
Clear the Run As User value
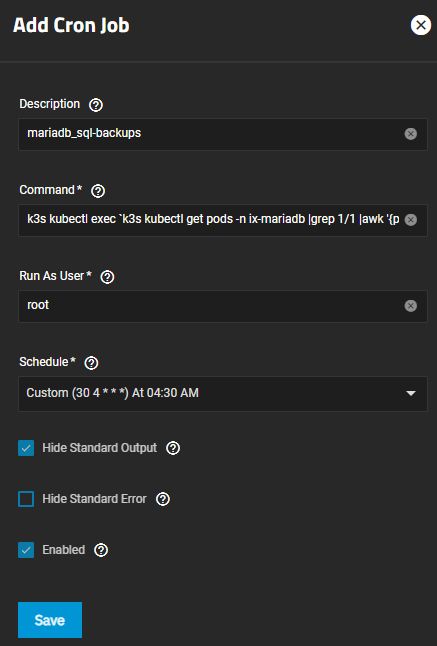point(411,306)
